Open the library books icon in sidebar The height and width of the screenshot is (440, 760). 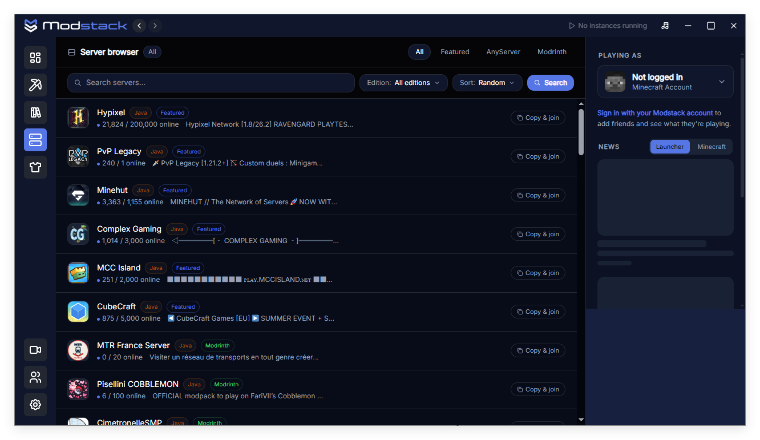point(35,112)
